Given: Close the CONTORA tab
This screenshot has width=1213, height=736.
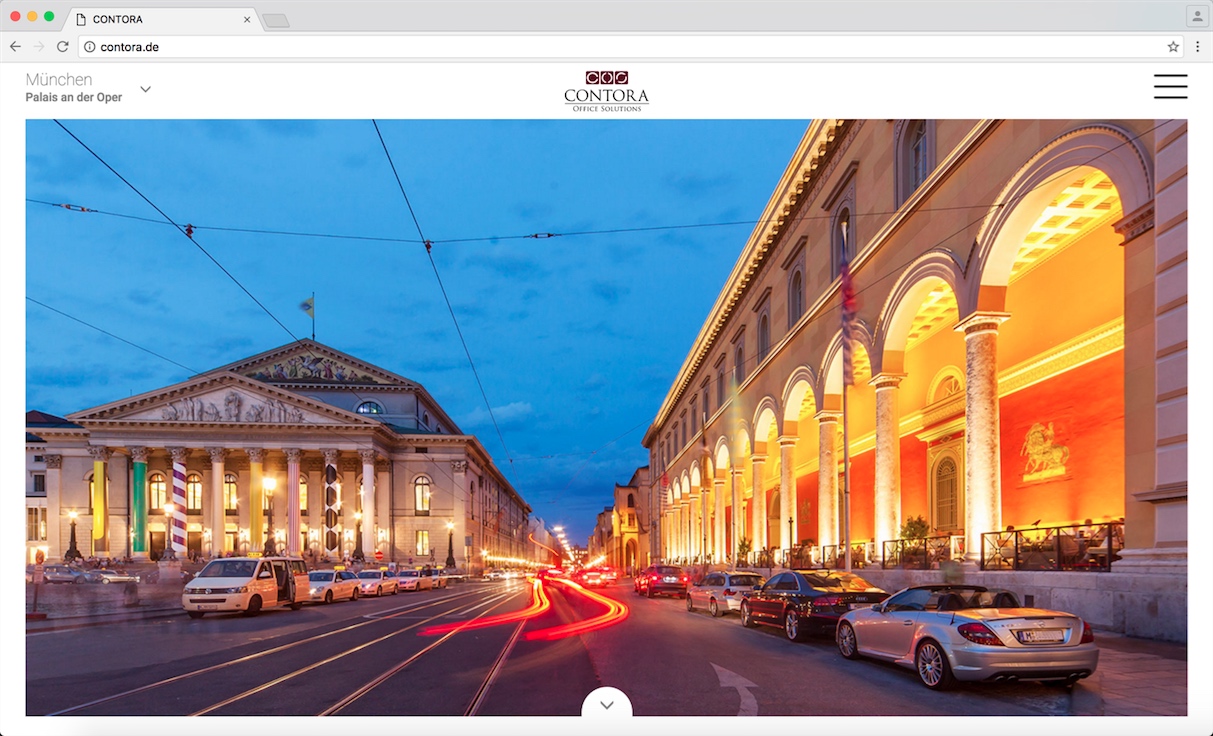Looking at the screenshot, I should point(247,19).
